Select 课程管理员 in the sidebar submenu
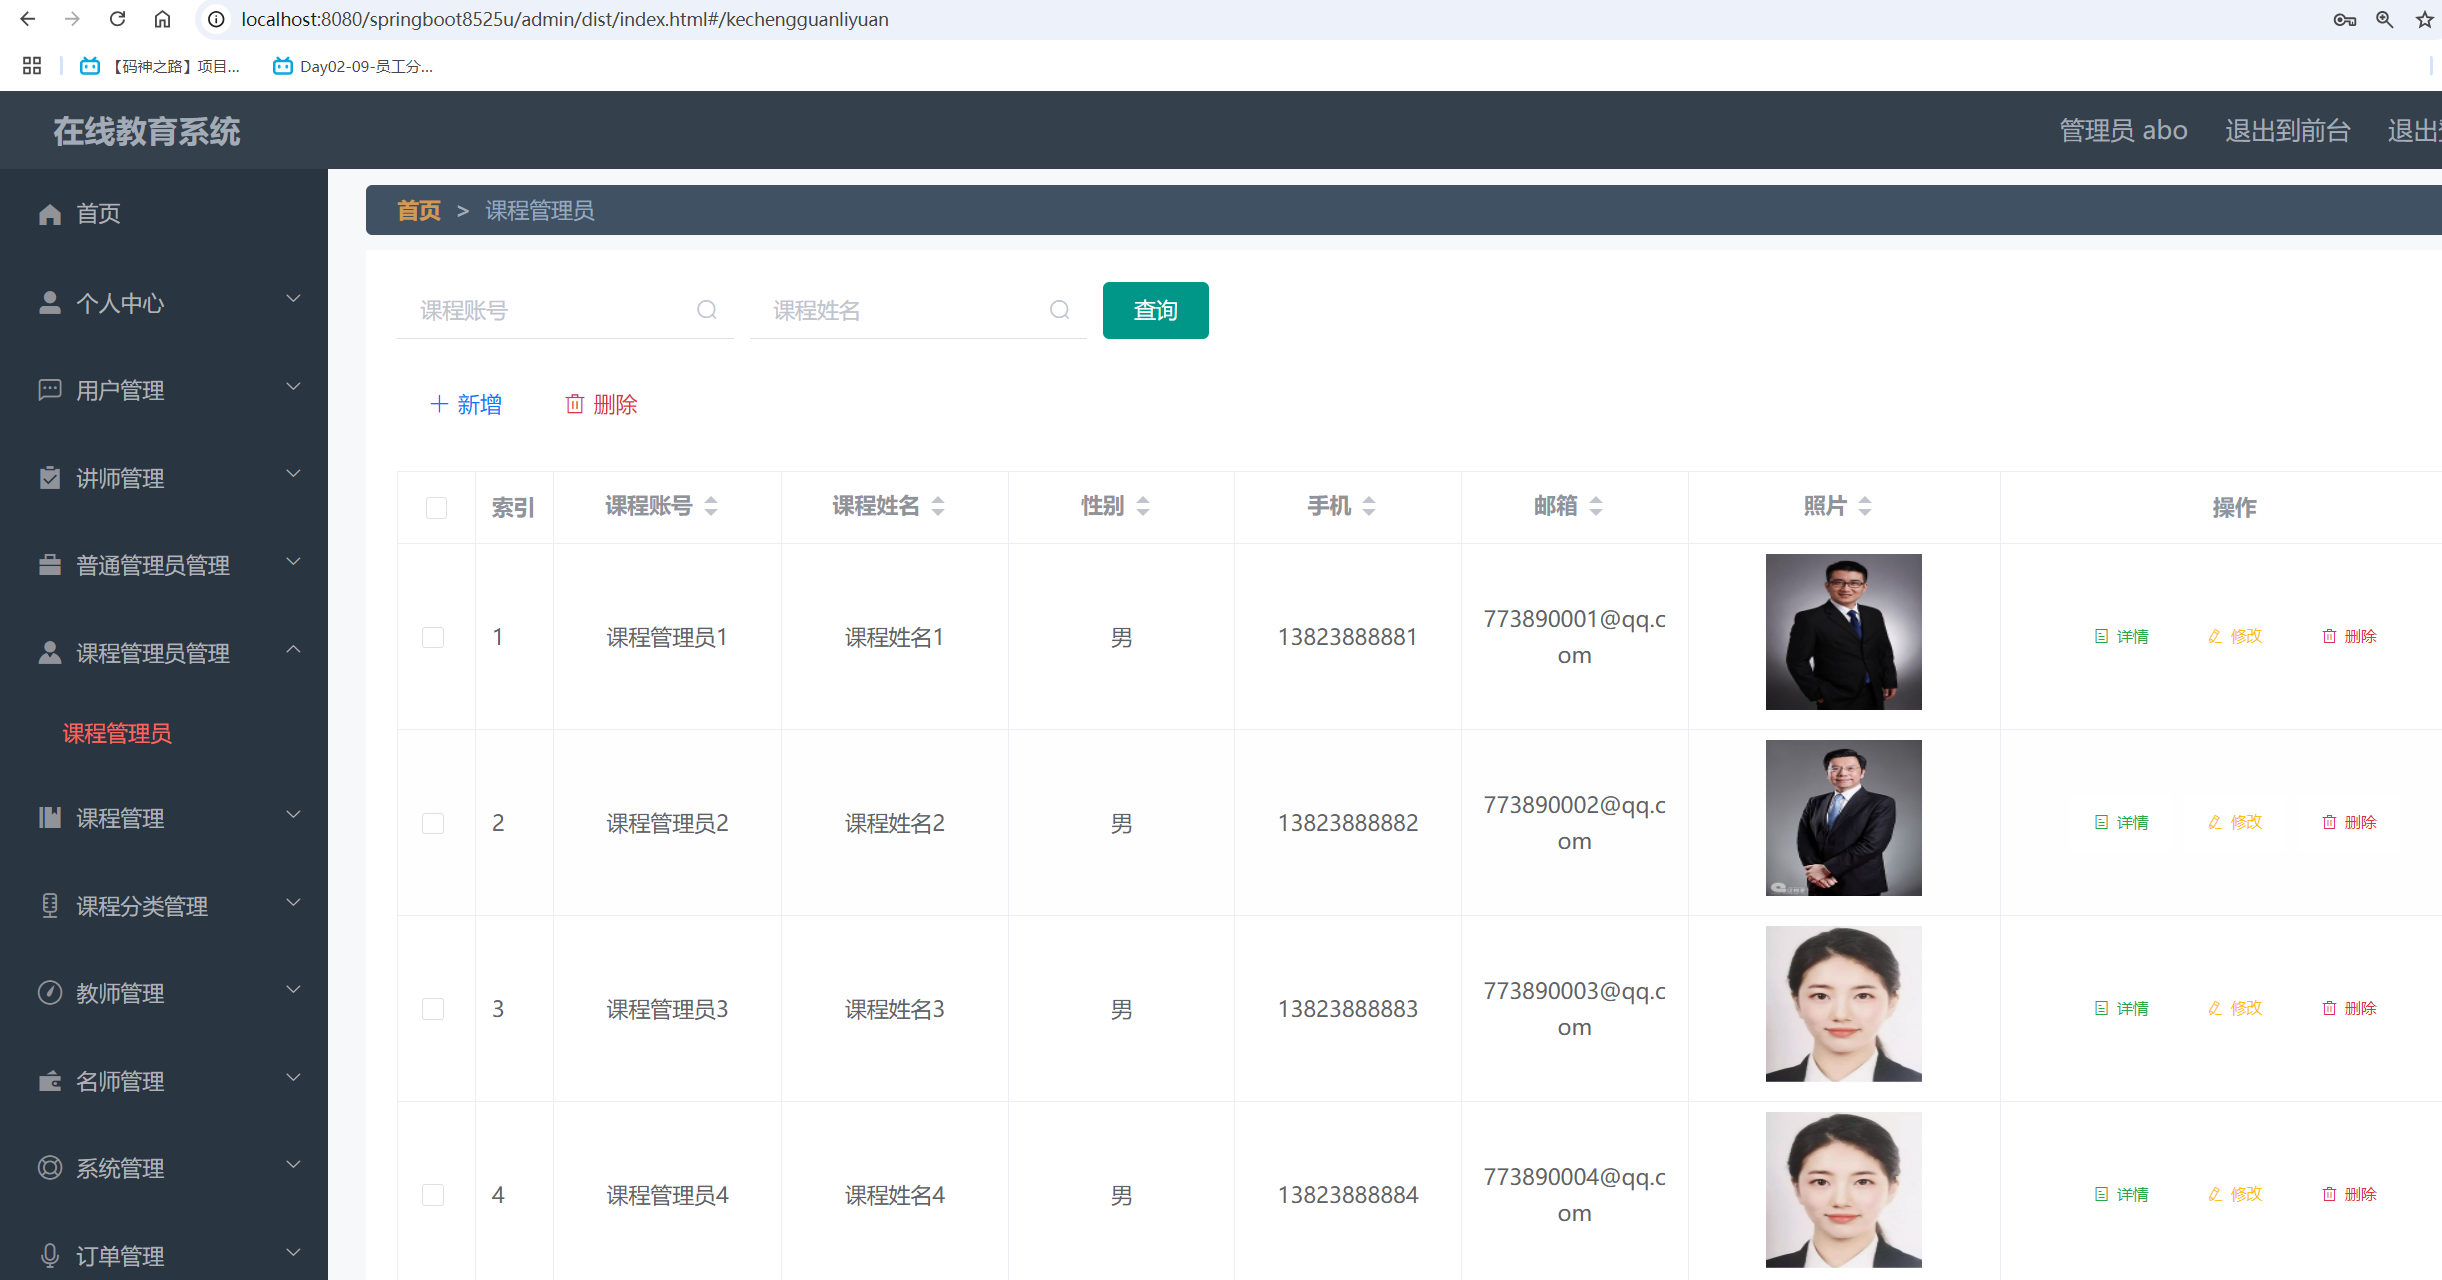This screenshot has height=1280, width=2442. tap(116, 733)
